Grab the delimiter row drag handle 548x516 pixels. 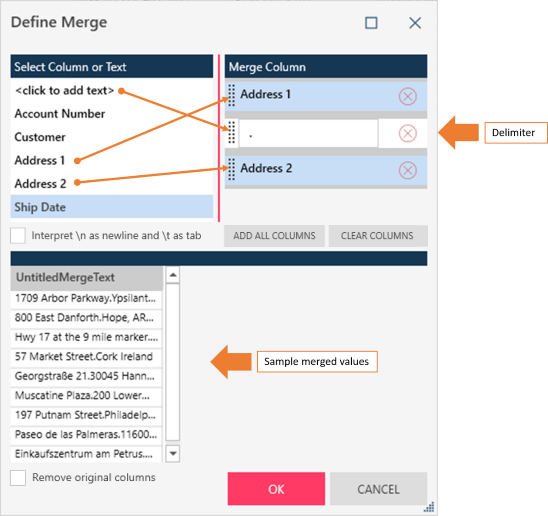231,132
